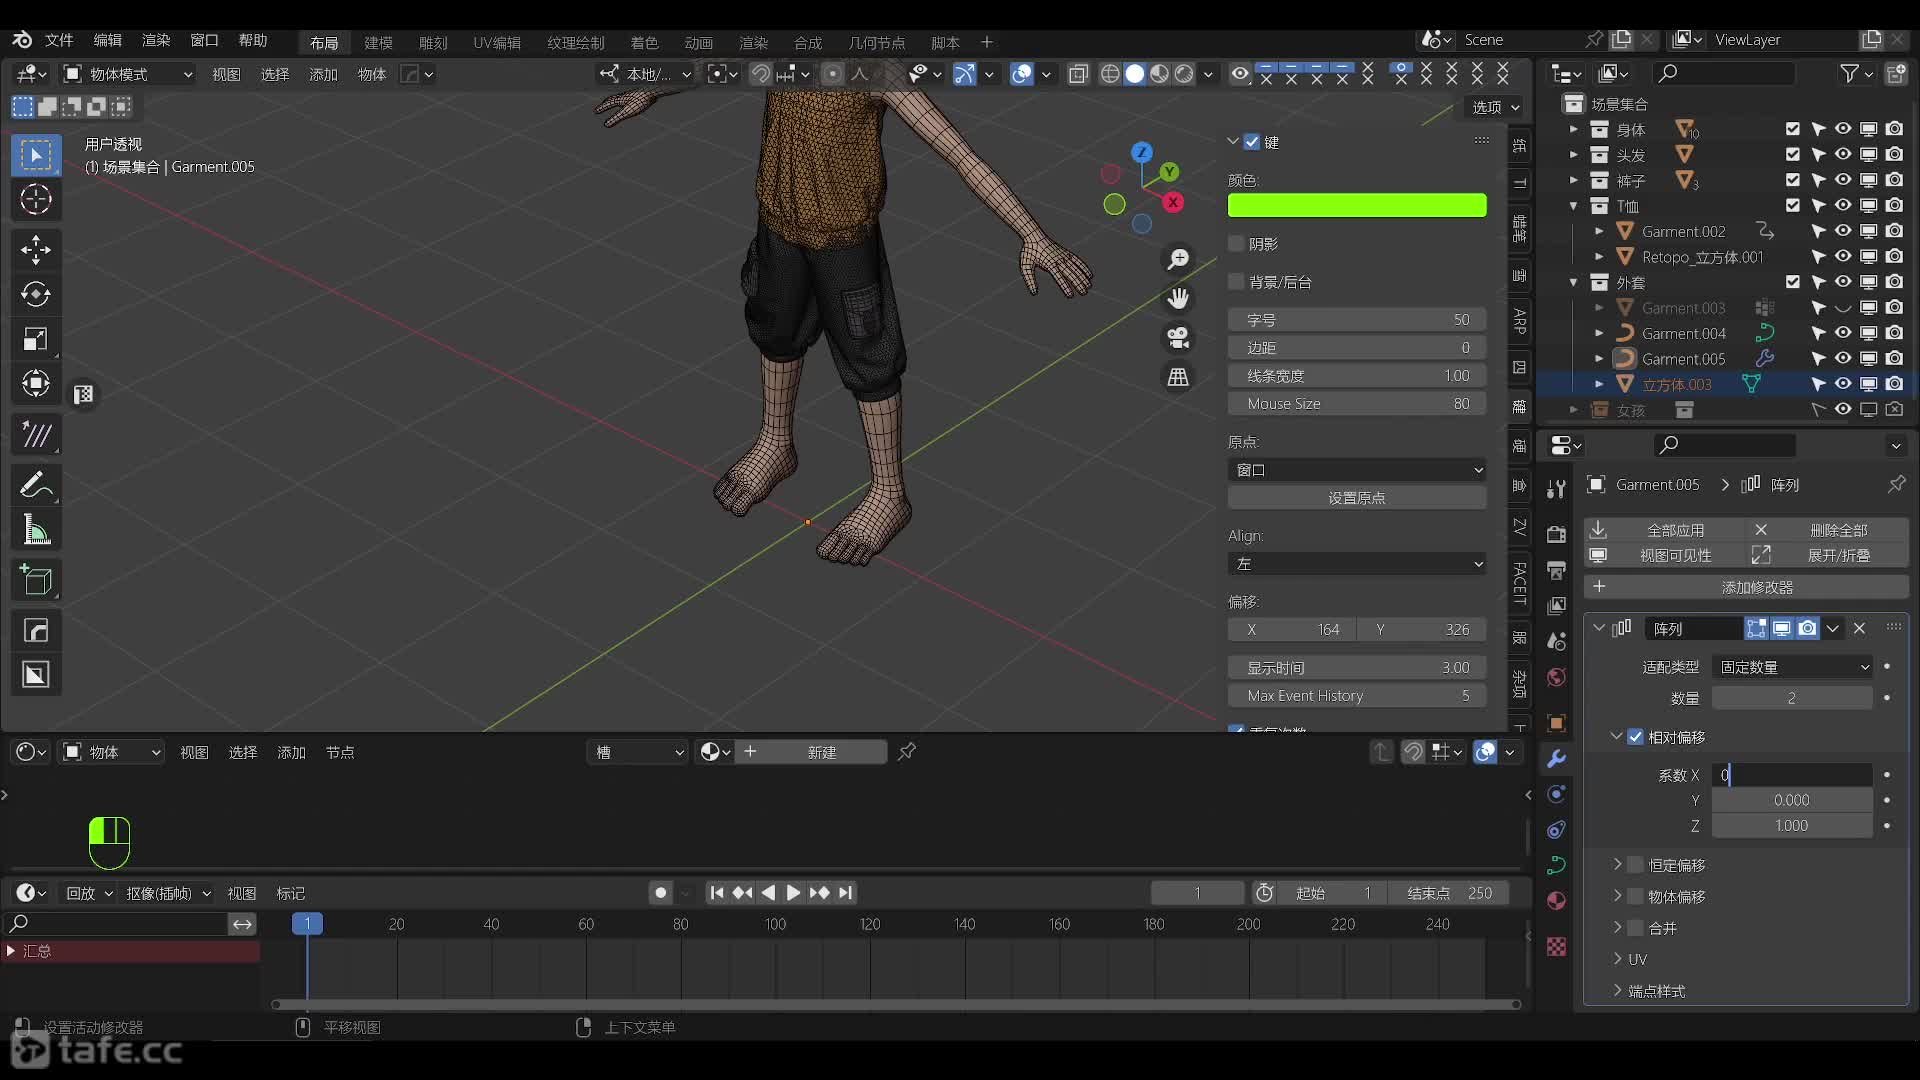1920x1080 pixels.
Task: Hide the 头发 collection in viewport
Action: point(1843,154)
